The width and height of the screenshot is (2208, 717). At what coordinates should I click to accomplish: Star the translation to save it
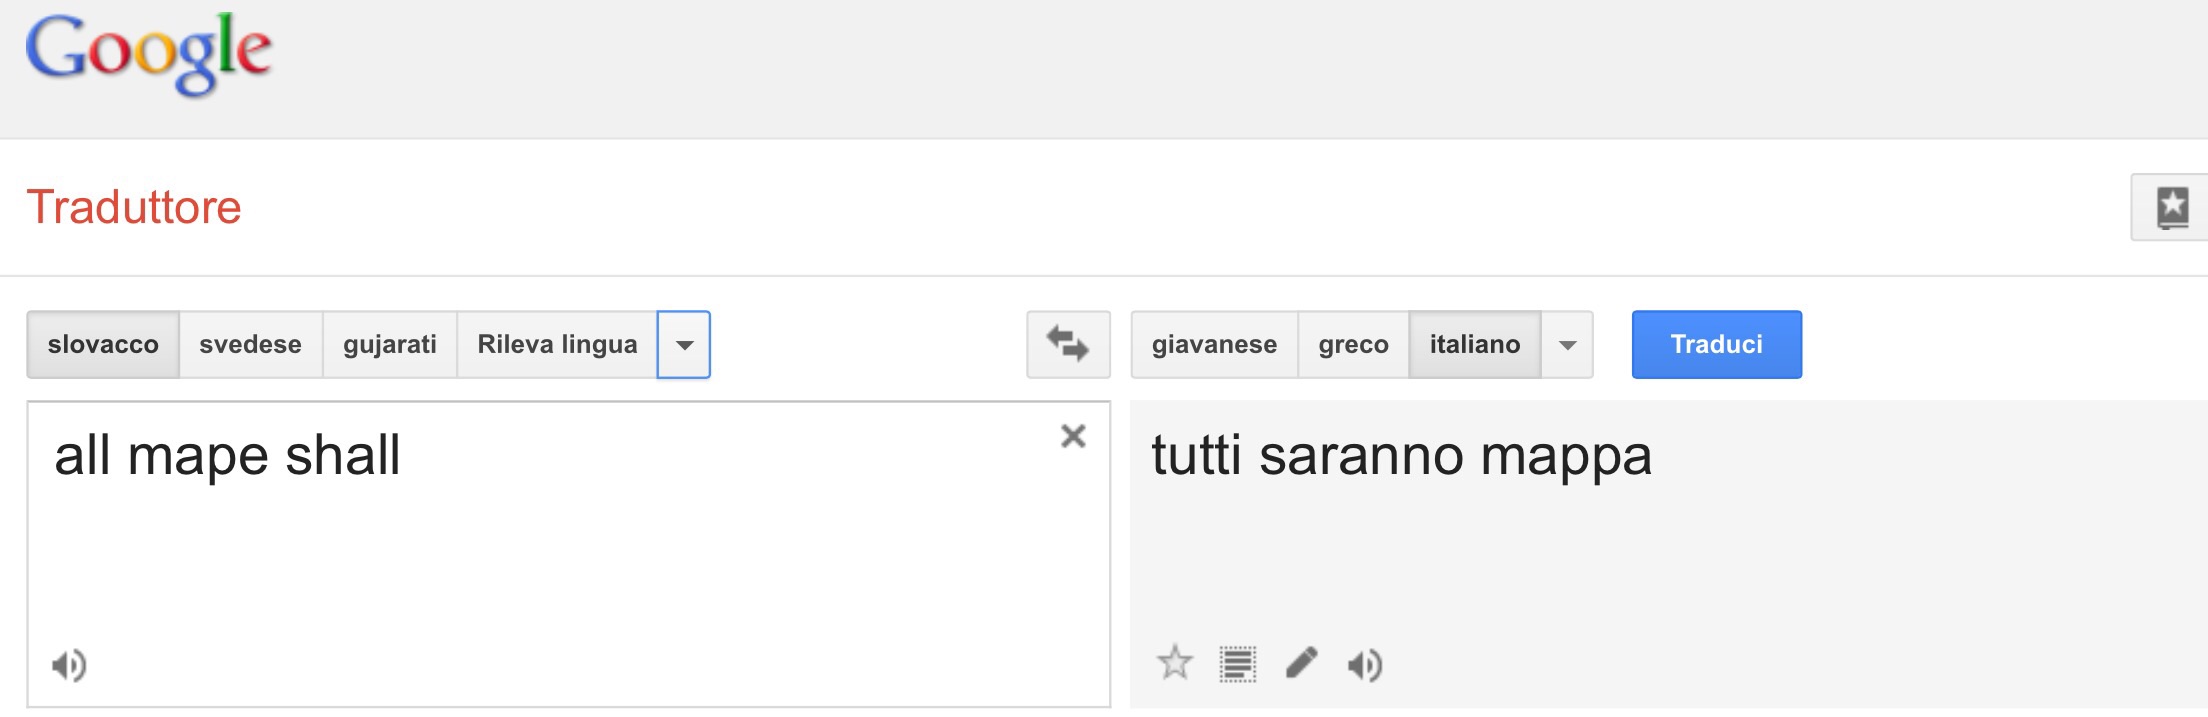tap(1175, 663)
